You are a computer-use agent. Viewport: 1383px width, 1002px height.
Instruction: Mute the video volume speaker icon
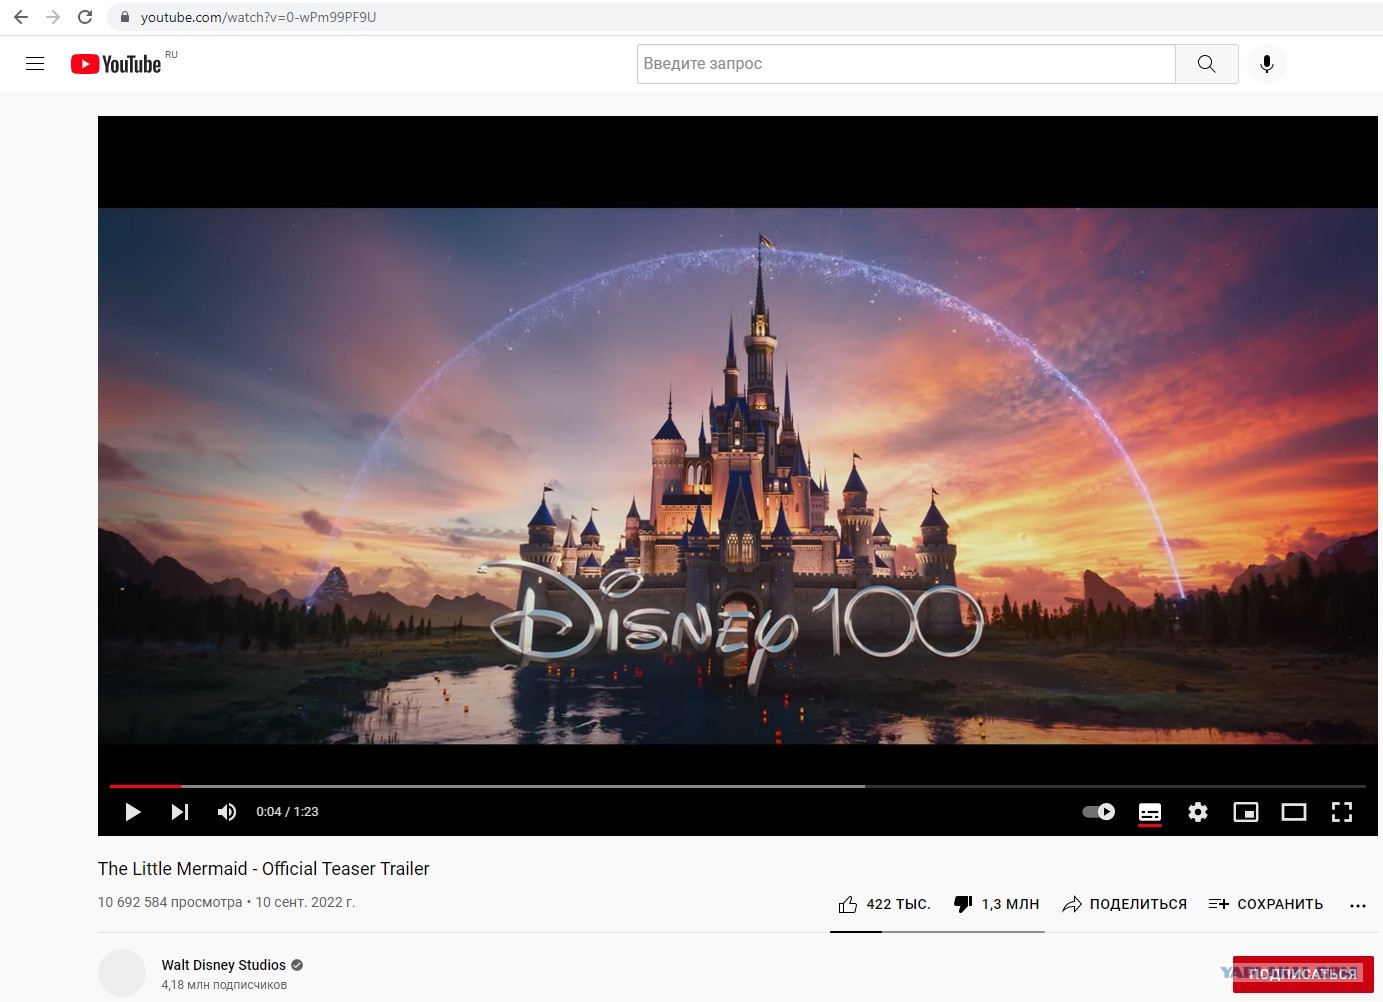coord(227,812)
